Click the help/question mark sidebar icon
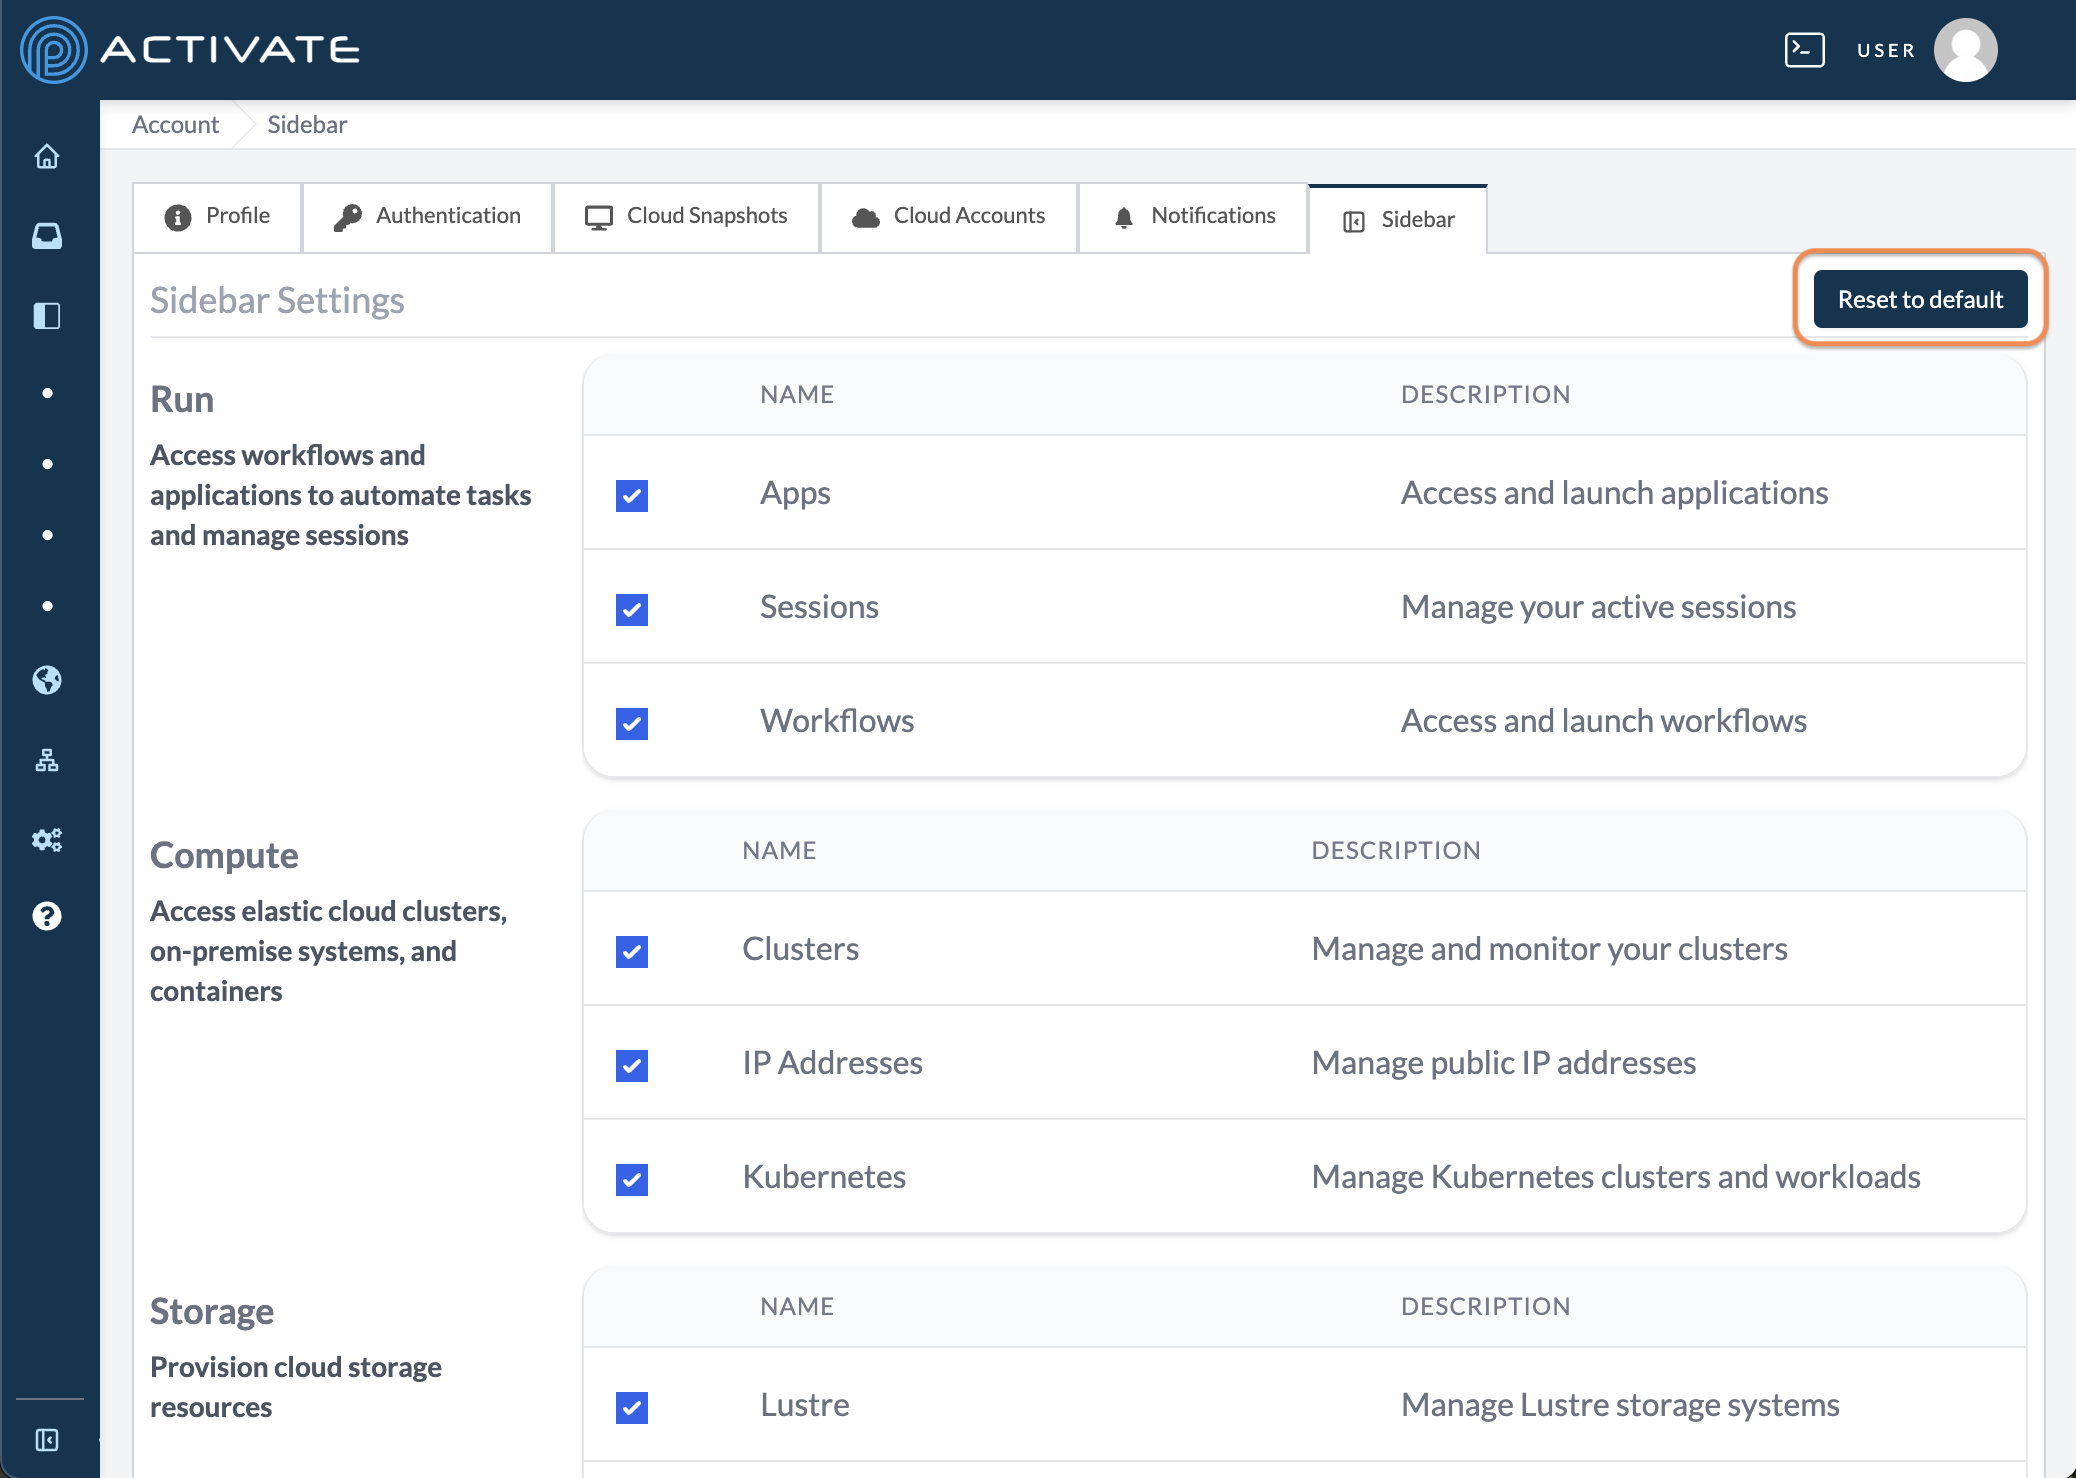The height and width of the screenshot is (1478, 2076). (48, 913)
